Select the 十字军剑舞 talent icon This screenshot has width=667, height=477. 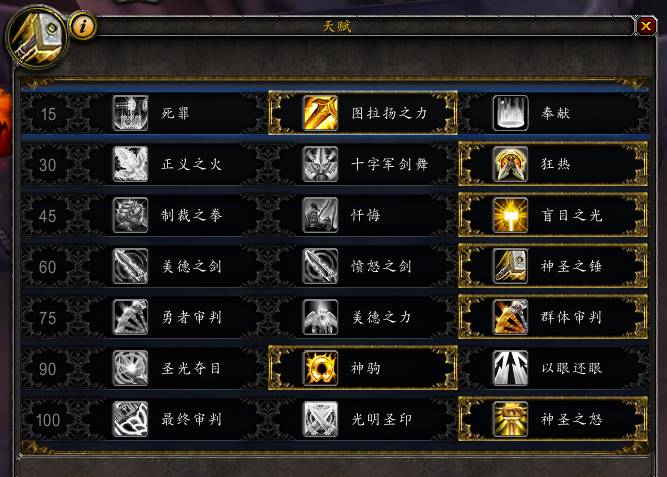320,164
